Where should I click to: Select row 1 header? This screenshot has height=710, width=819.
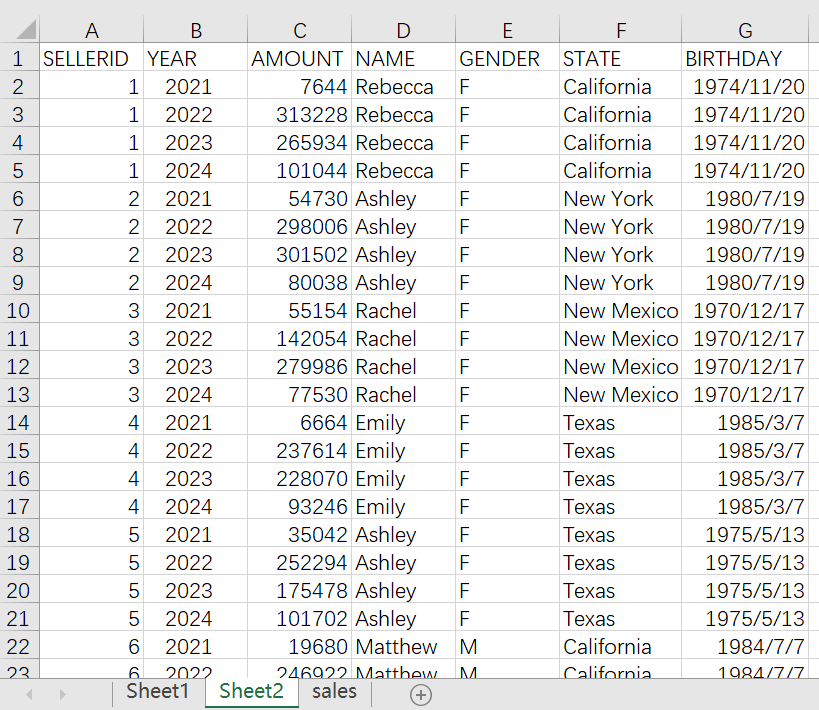pyautogui.click(x=18, y=59)
